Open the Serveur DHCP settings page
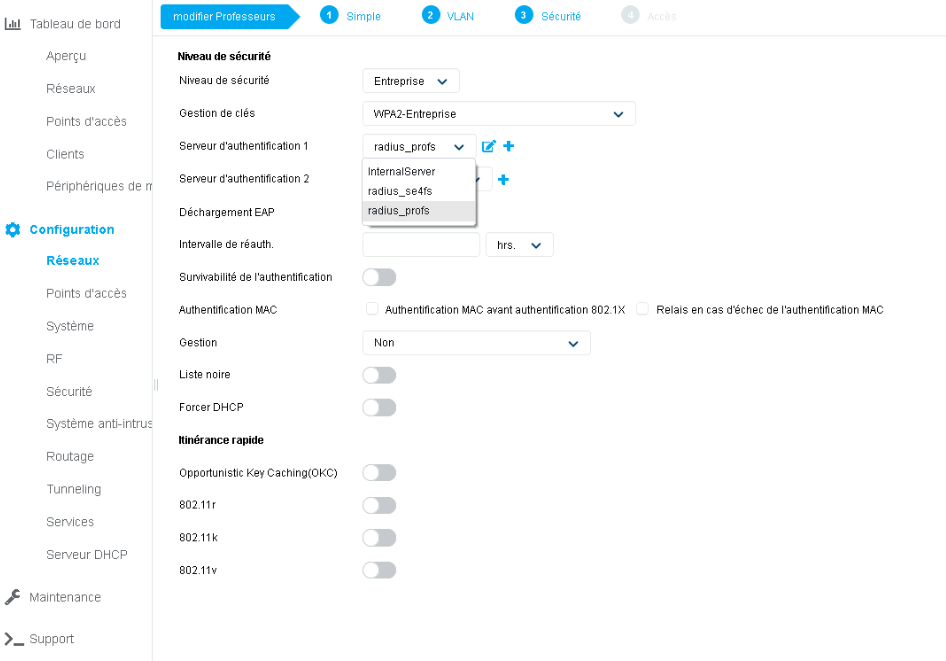Image resolution: width=946 pixels, height=661 pixels. (x=86, y=555)
